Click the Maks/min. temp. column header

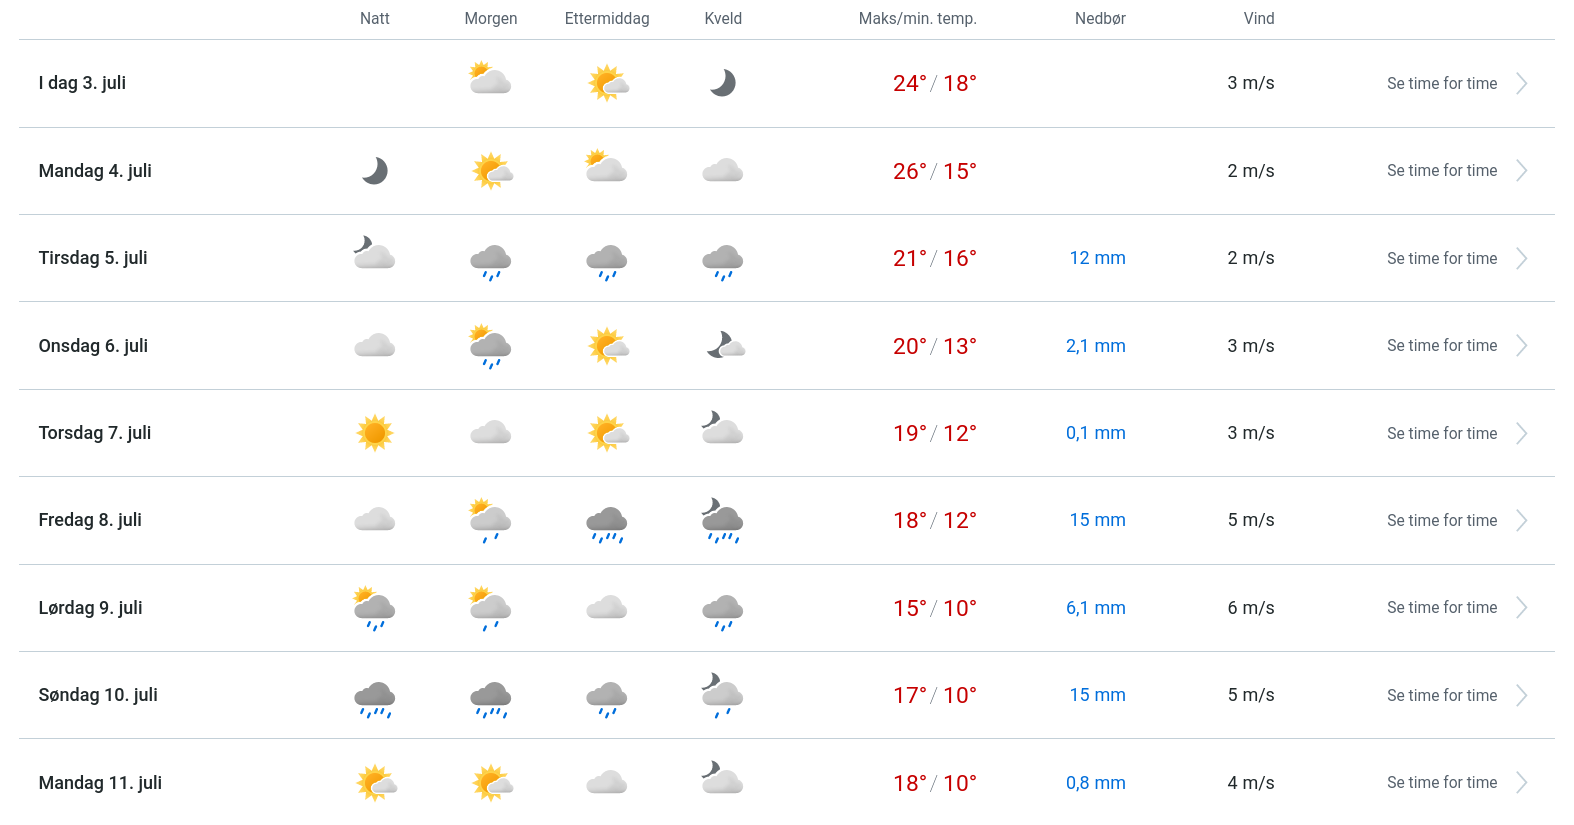[917, 19]
